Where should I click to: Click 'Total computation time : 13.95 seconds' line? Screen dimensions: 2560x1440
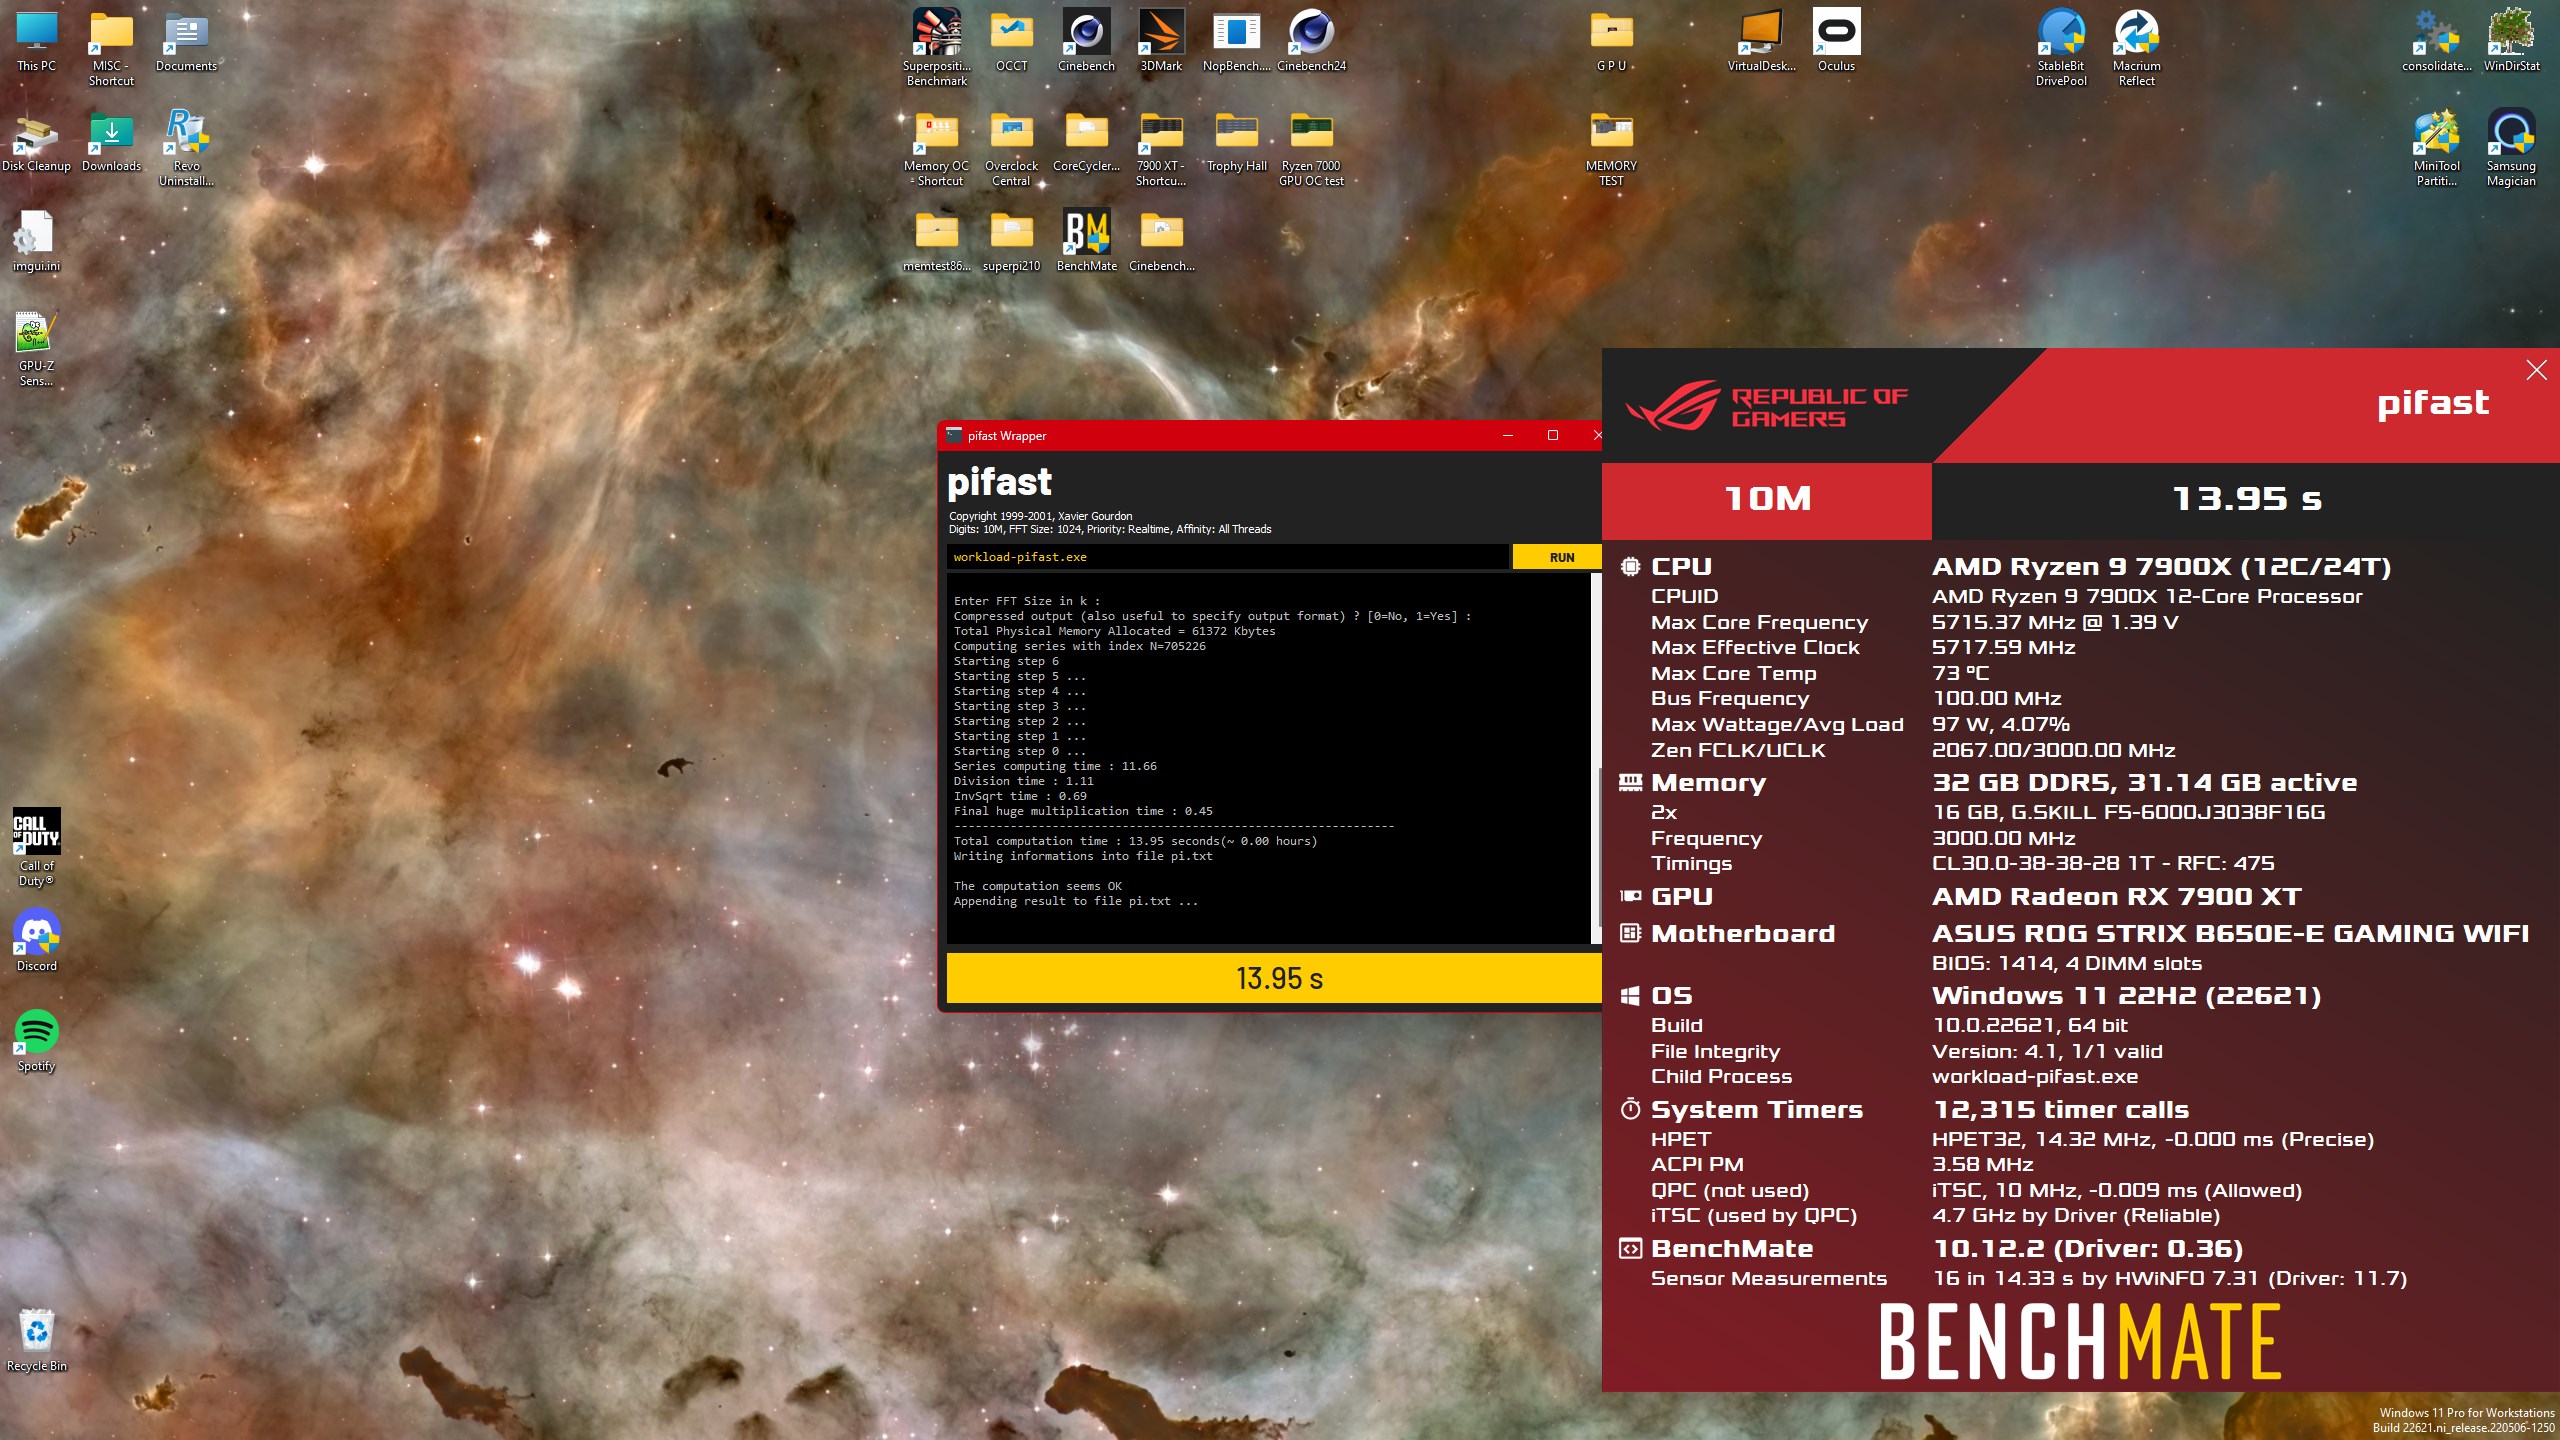(x=1134, y=841)
